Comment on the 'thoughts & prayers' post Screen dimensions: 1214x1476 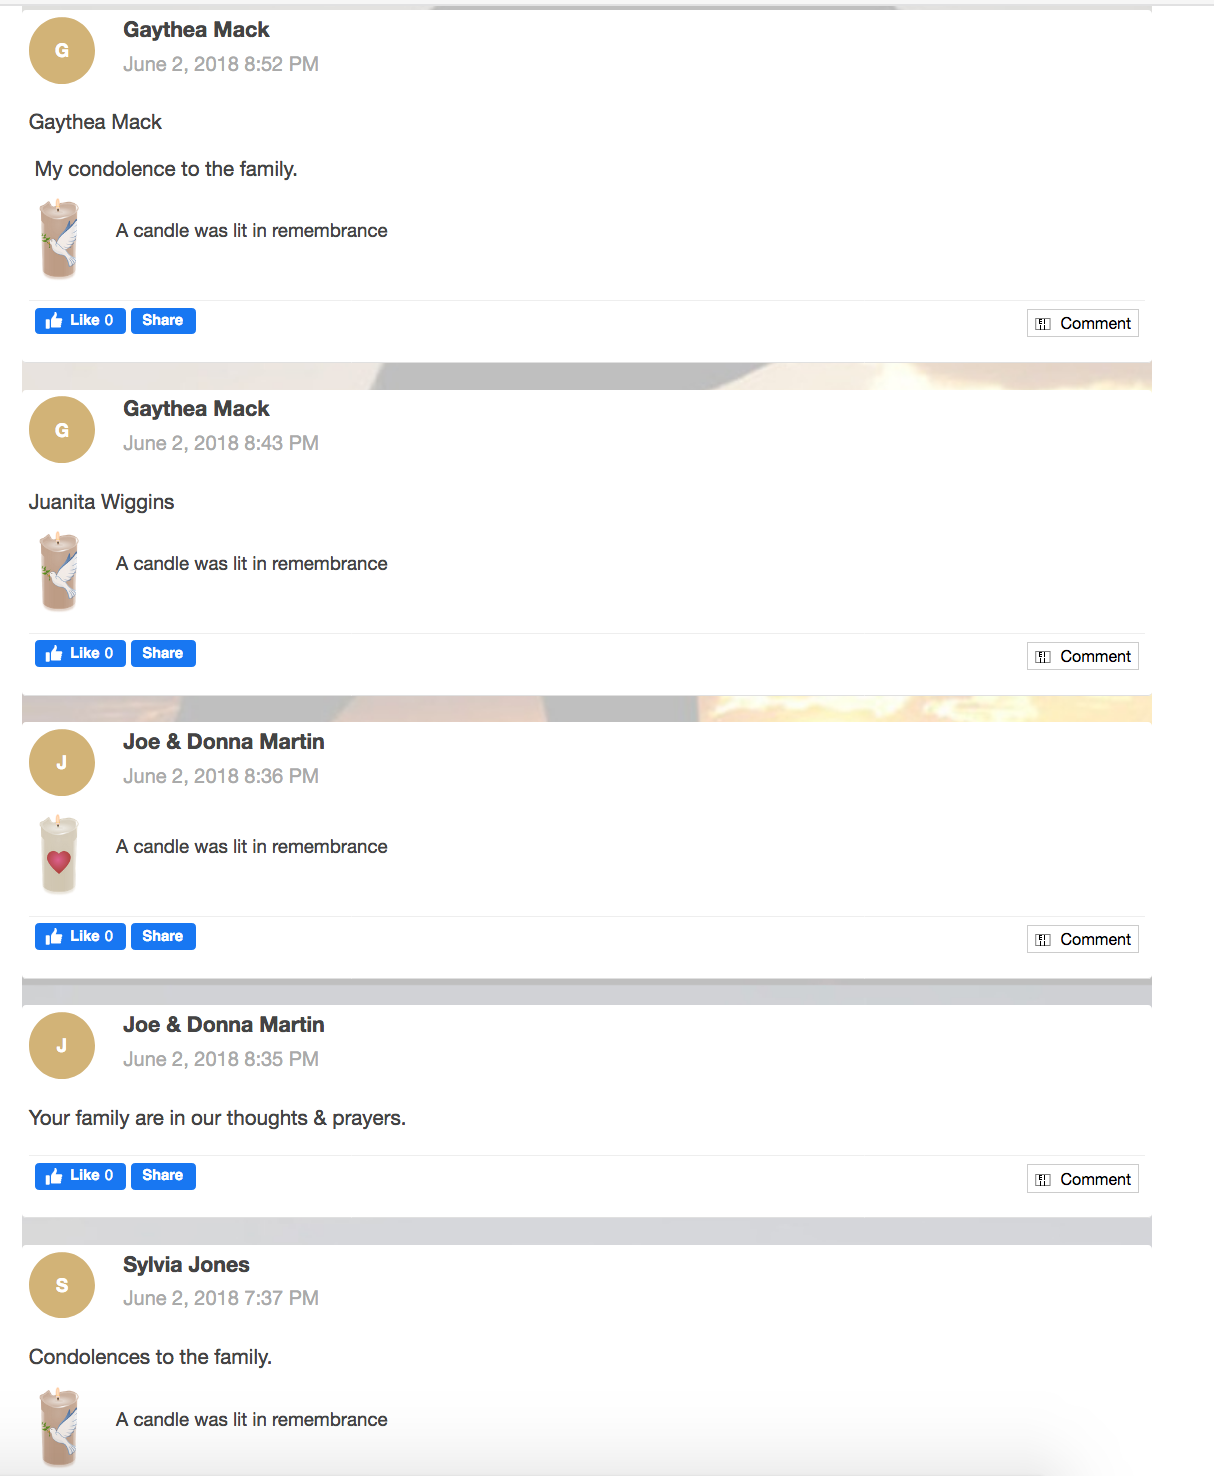point(1083,1180)
